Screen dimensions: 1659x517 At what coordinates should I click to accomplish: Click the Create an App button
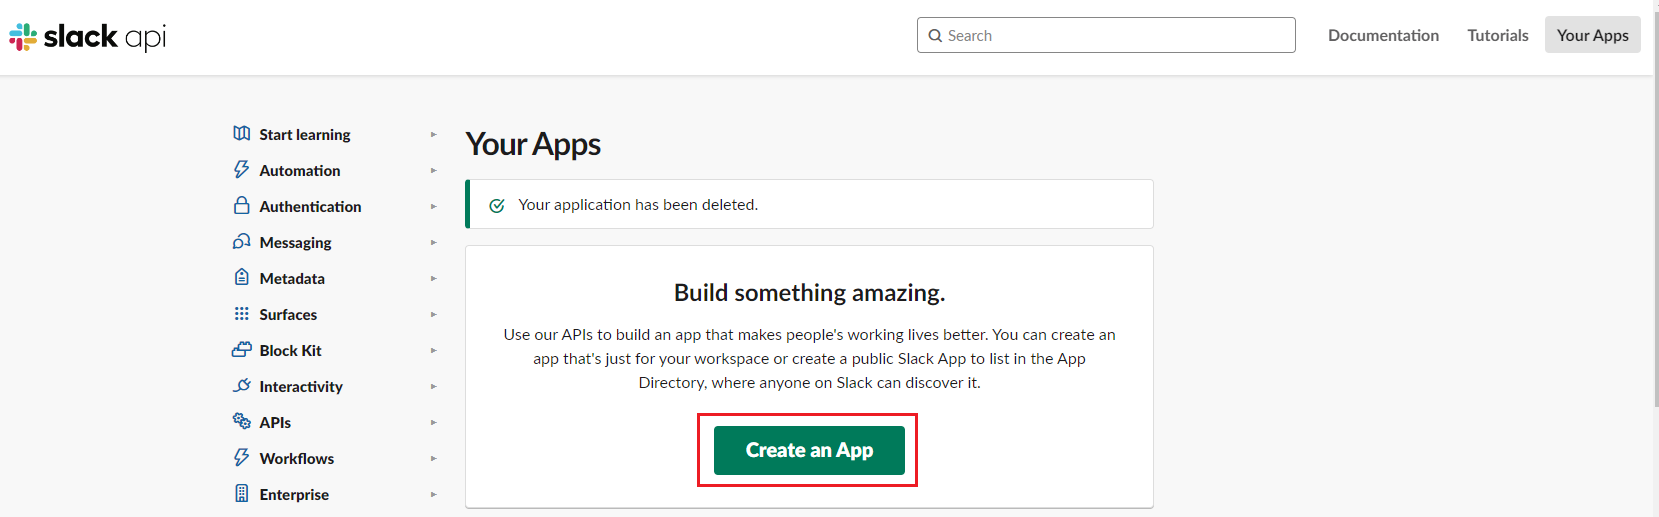click(x=809, y=450)
